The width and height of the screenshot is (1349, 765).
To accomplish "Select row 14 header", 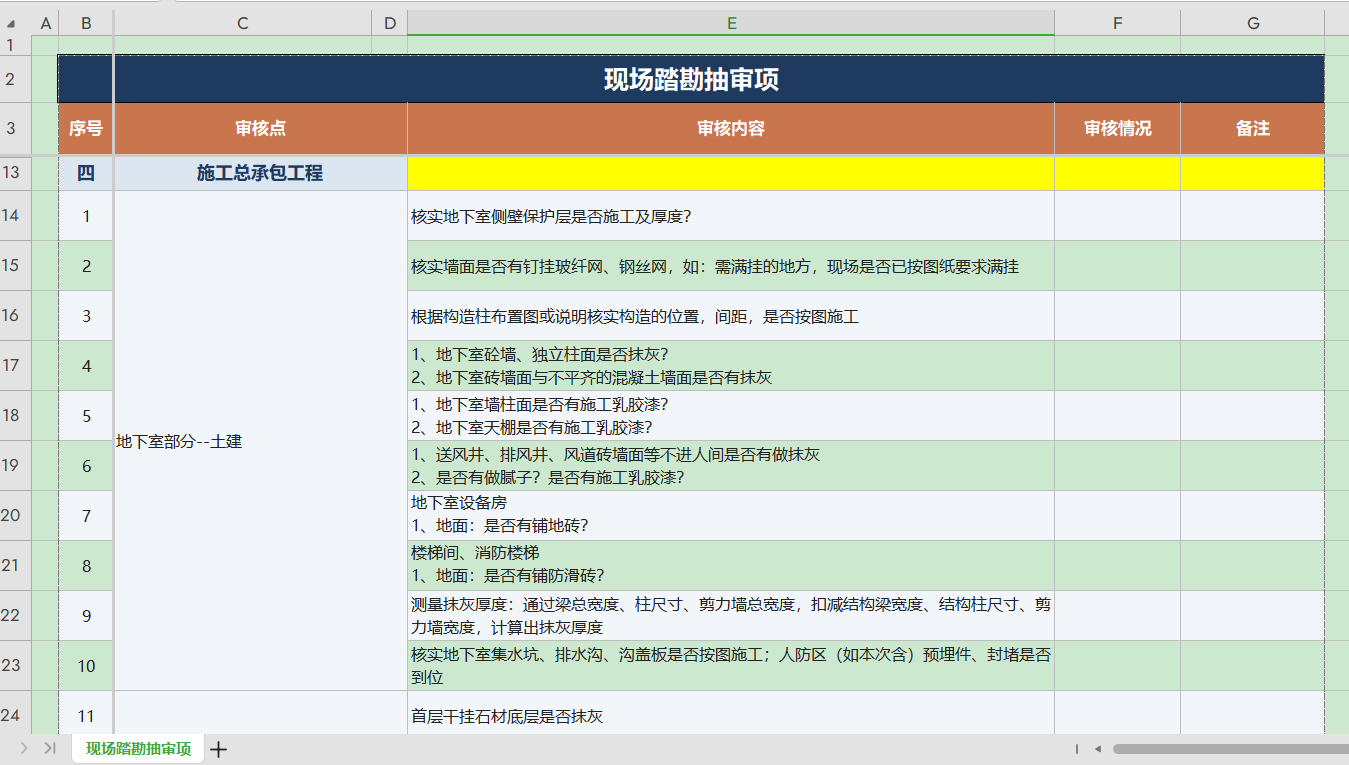I will (15, 215).
